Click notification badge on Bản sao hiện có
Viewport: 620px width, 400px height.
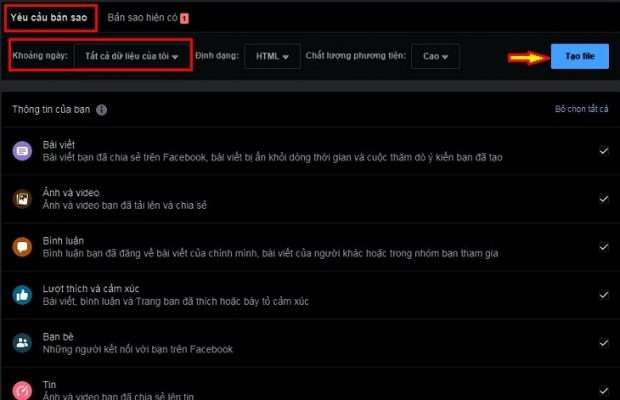tap(184, 18)
